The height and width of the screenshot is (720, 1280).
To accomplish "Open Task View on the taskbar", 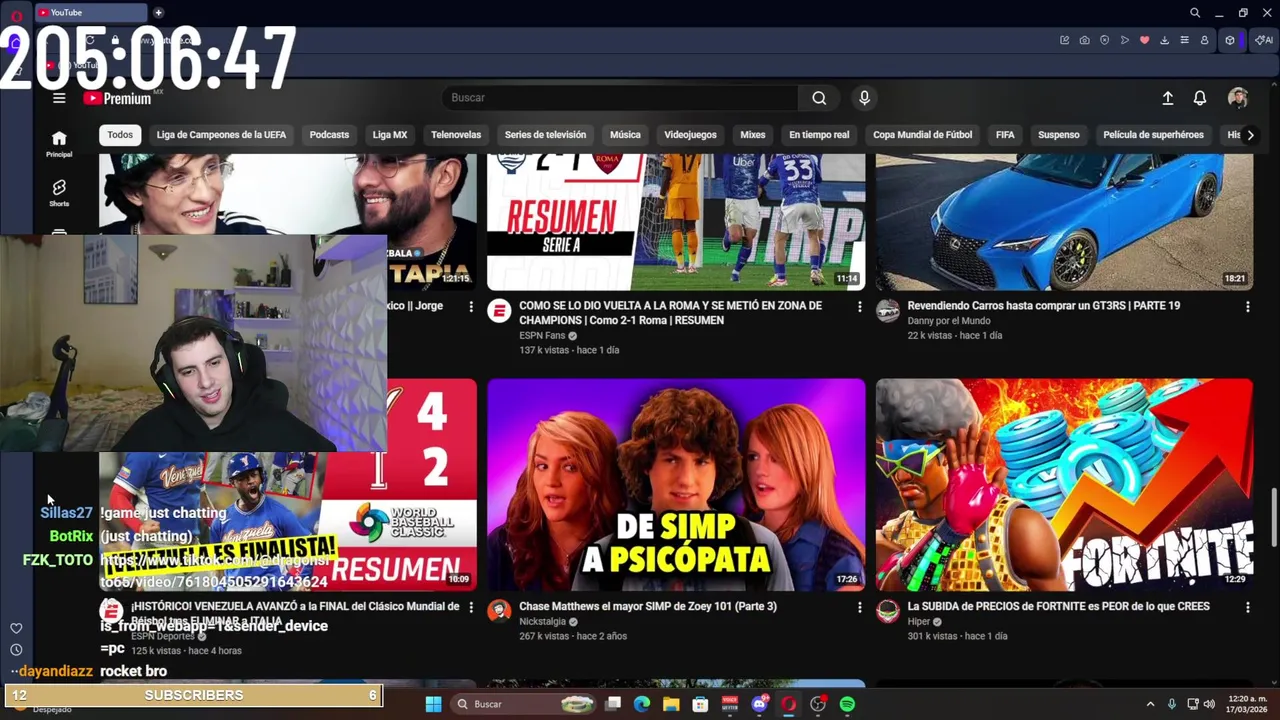I will (613, 704).
